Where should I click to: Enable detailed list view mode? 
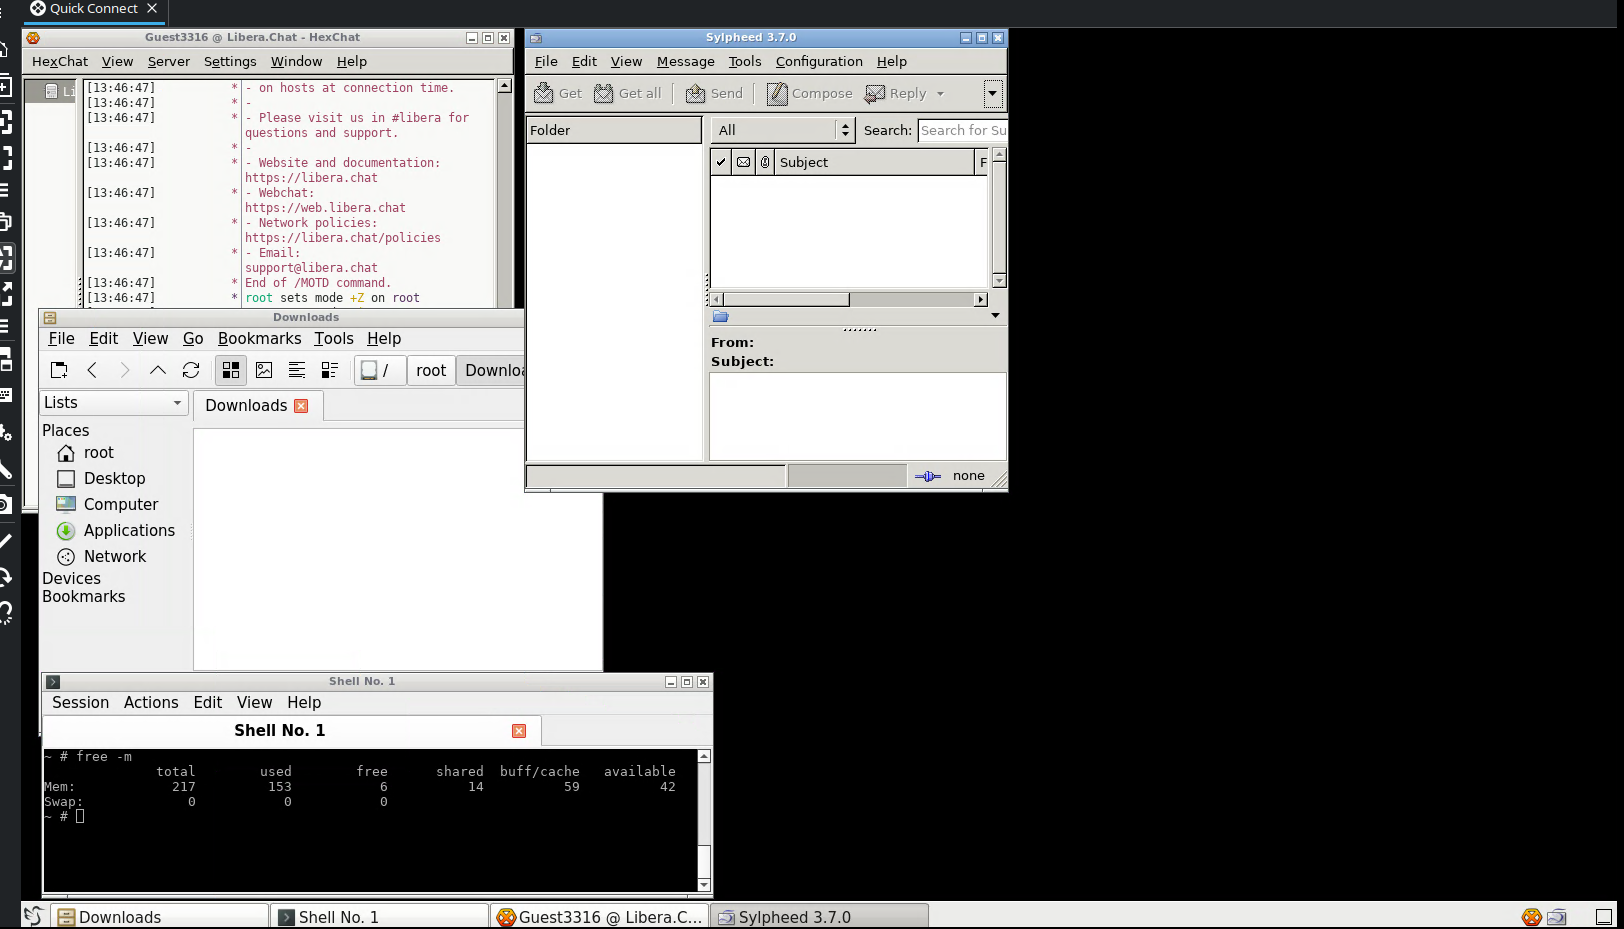tap(330, 370)
